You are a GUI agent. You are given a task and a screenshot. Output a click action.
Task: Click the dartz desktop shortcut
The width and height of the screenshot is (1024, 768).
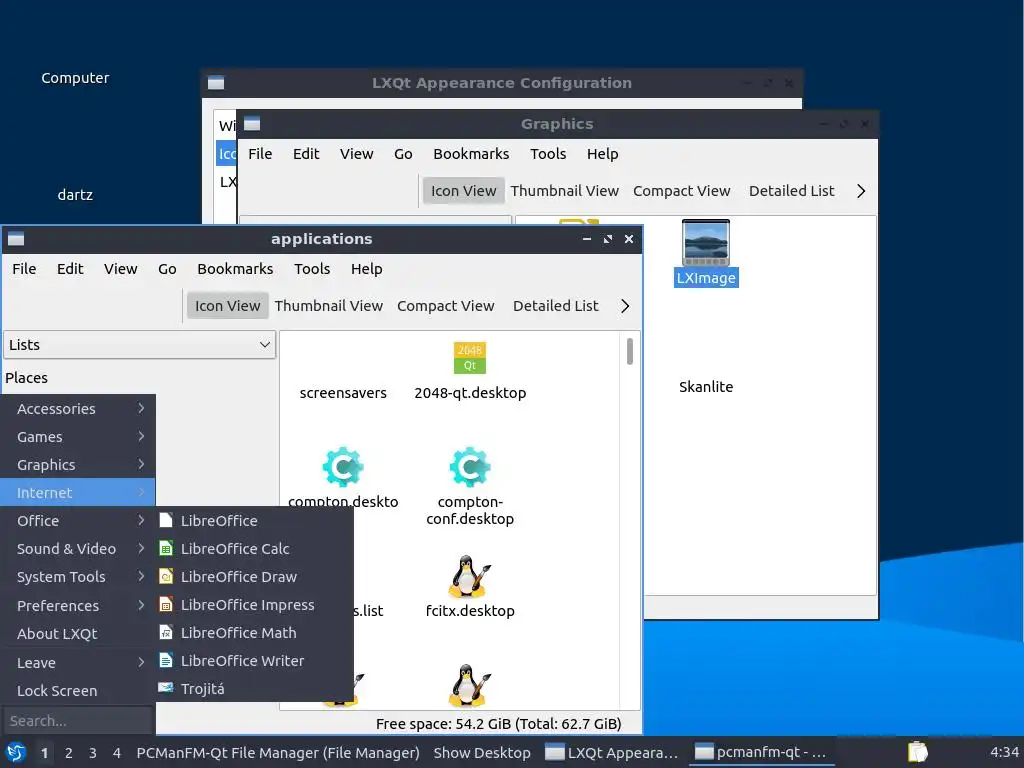pos(75,195)
